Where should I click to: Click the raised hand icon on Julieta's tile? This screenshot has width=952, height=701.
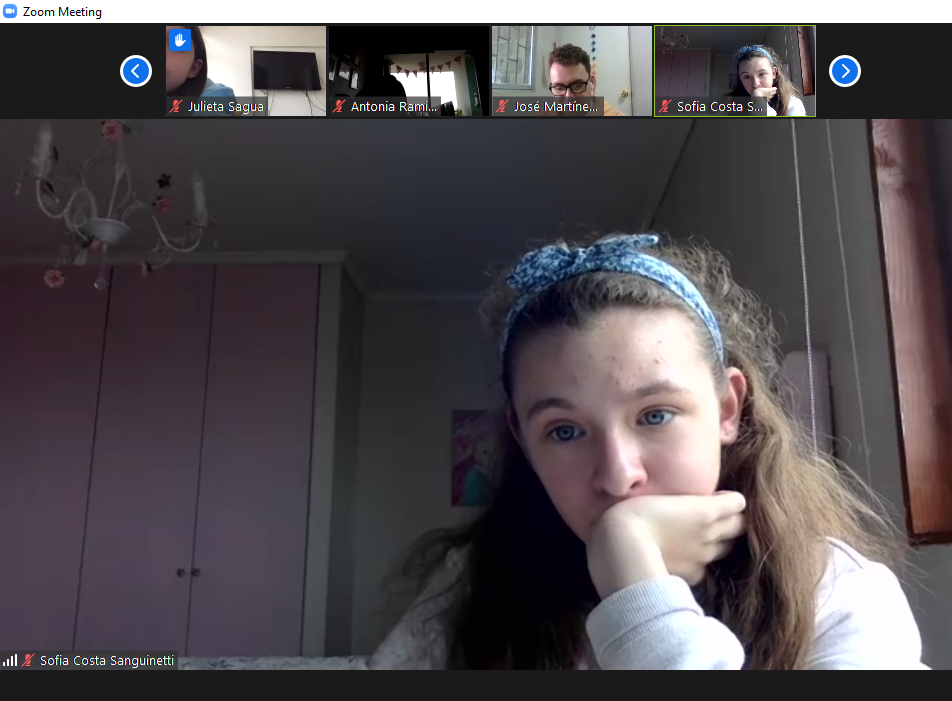click(180, 40)
